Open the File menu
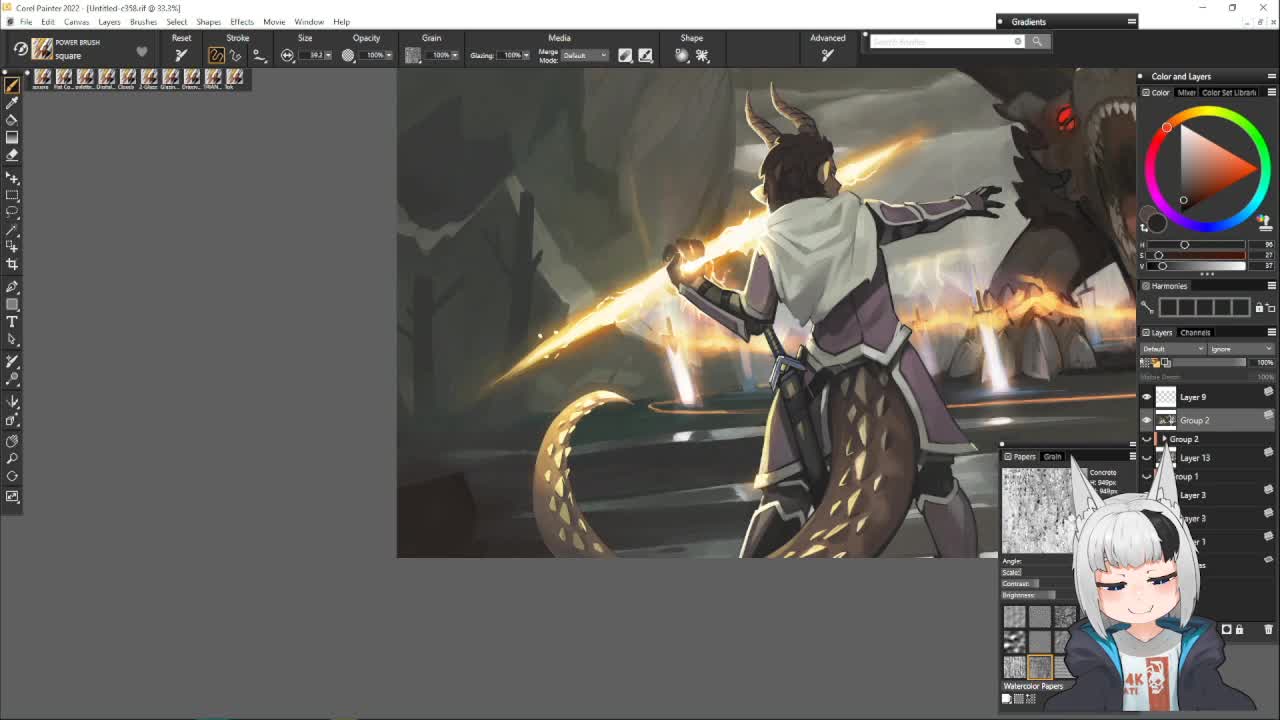This screenshot has height=720, width=1280. (26, 22)
